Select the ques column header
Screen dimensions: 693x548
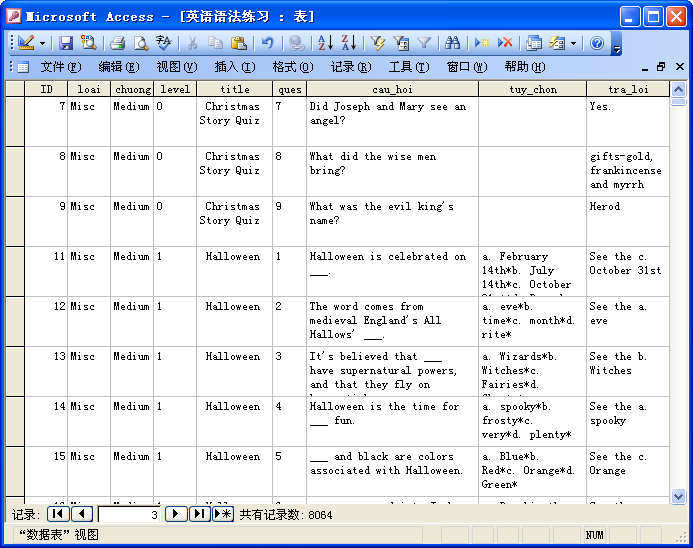pyautogui.click(x=289, y=89)
